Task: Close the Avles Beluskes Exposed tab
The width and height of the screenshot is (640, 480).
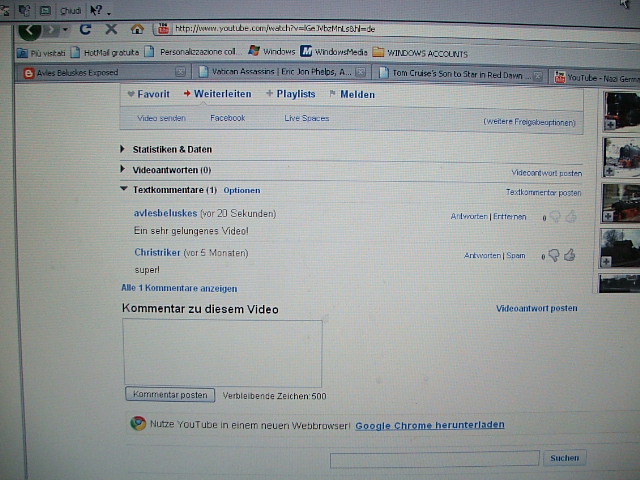Action: click(180, 72)
